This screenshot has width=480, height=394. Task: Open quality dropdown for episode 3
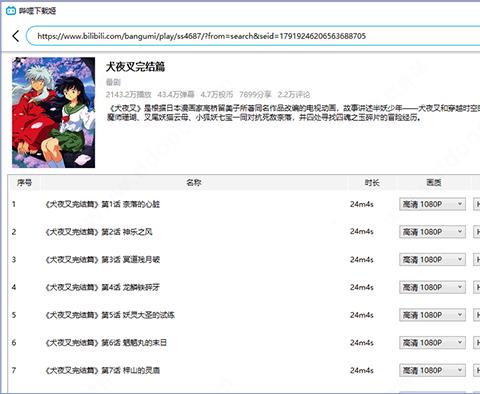point(432,259)
